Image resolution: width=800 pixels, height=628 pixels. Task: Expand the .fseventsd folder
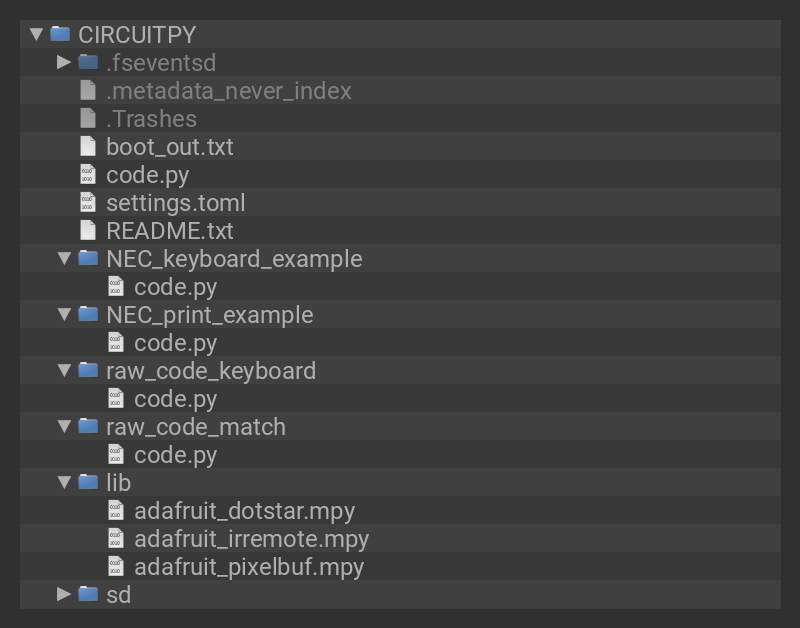point(64,62)
